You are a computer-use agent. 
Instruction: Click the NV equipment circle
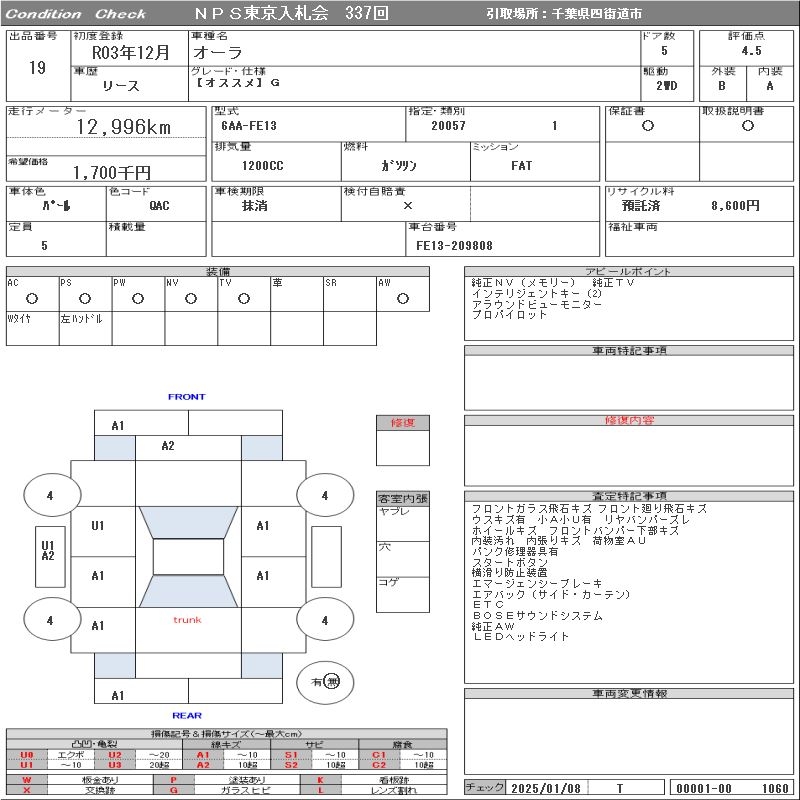tap(191, 298)
